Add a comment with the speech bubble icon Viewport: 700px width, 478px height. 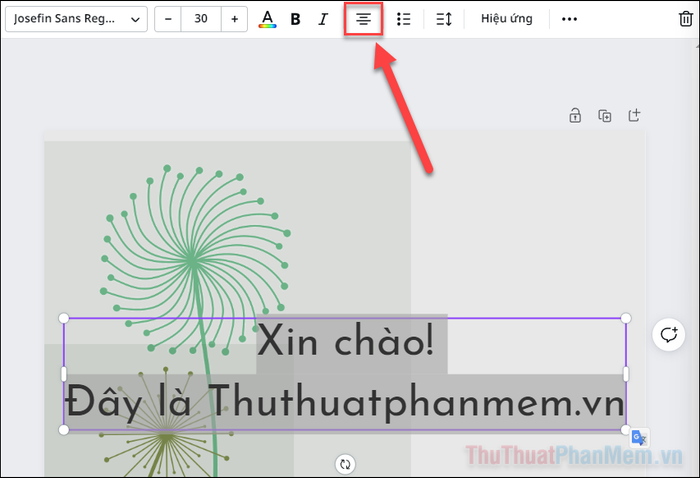(668, 334)
